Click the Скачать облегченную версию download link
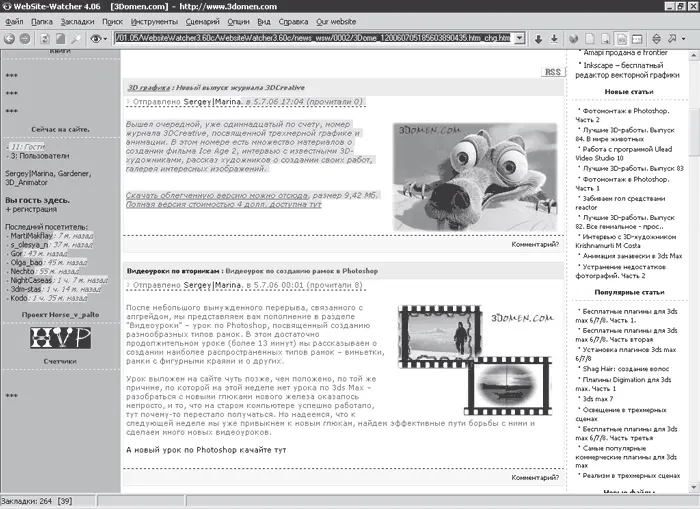 click(x=217, y=195)
